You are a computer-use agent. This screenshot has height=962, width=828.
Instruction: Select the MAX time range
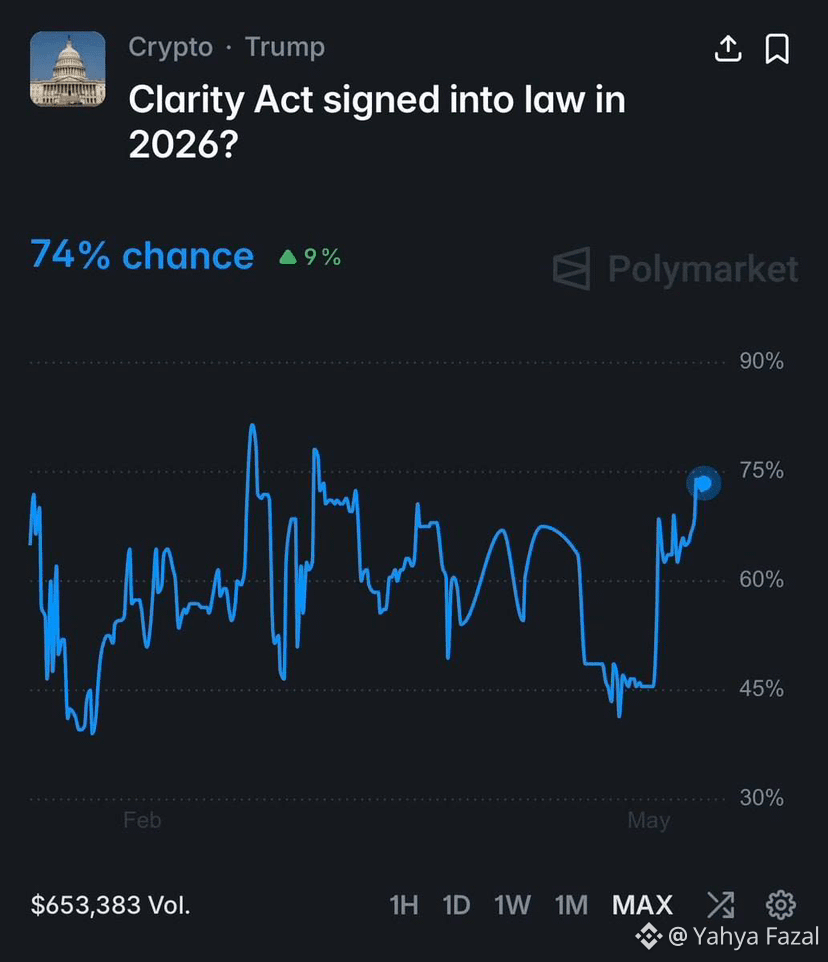642,905
